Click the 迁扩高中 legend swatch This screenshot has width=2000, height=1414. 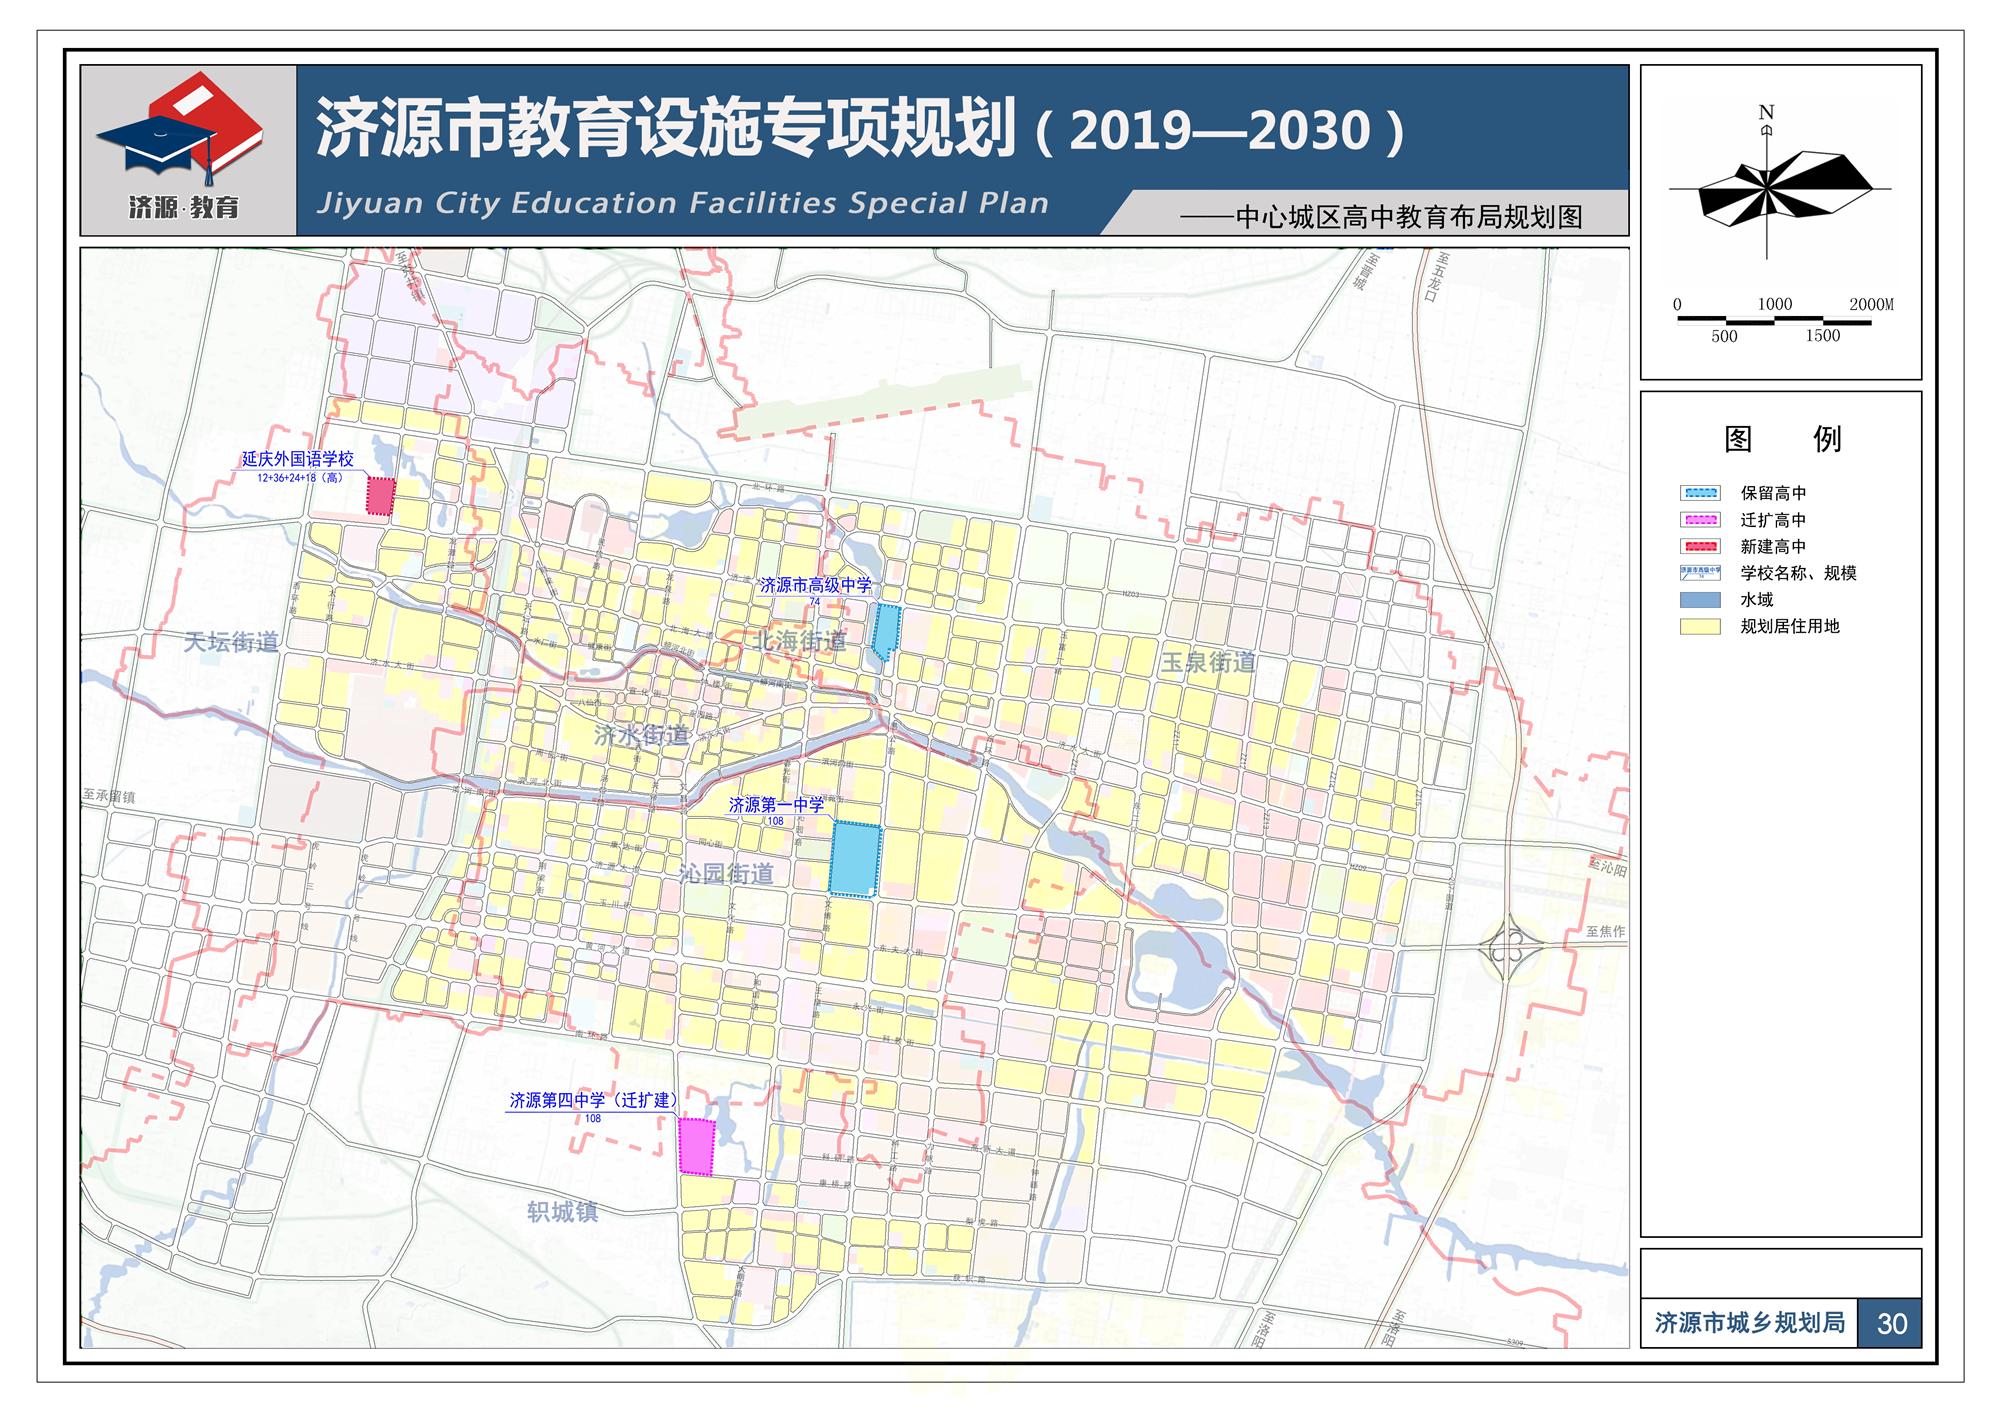[1700, 520]
